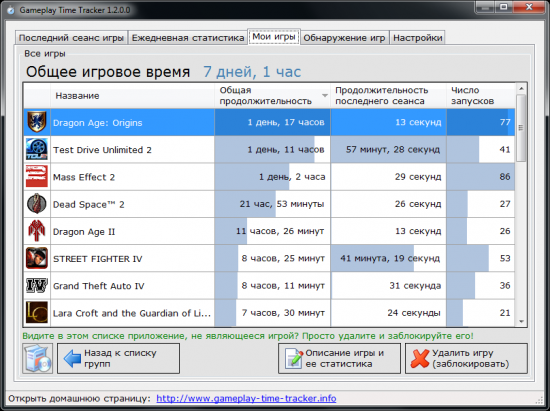Click the 7 часов, 30 минут cell
Screen dimensions: 550x411
click(x=272, y=312)
